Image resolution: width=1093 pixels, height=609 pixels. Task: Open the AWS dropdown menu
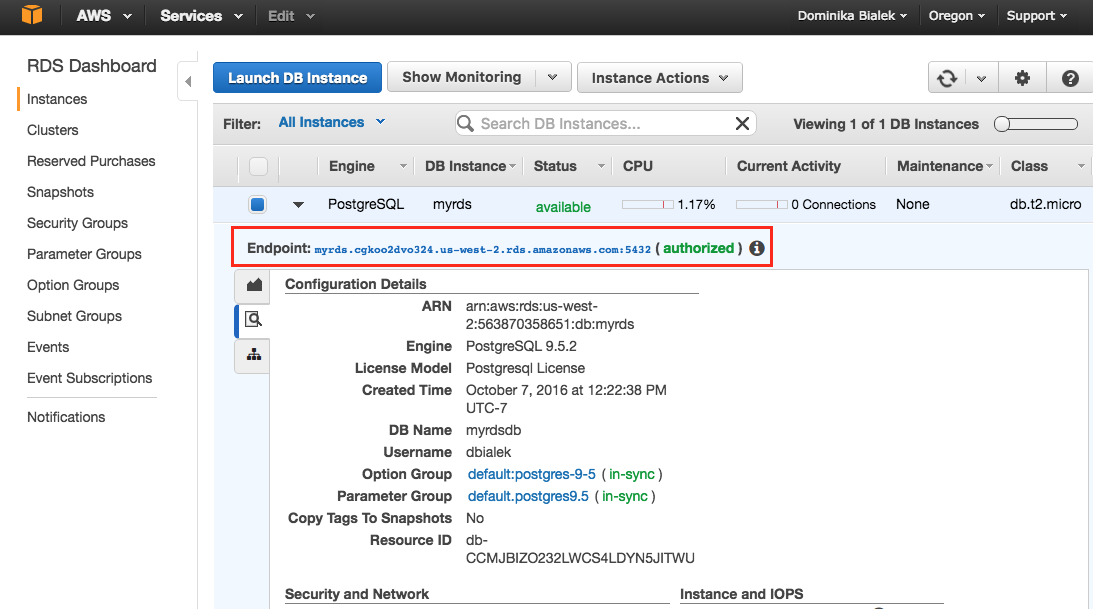pyautogui.click(x=104, y=15)
